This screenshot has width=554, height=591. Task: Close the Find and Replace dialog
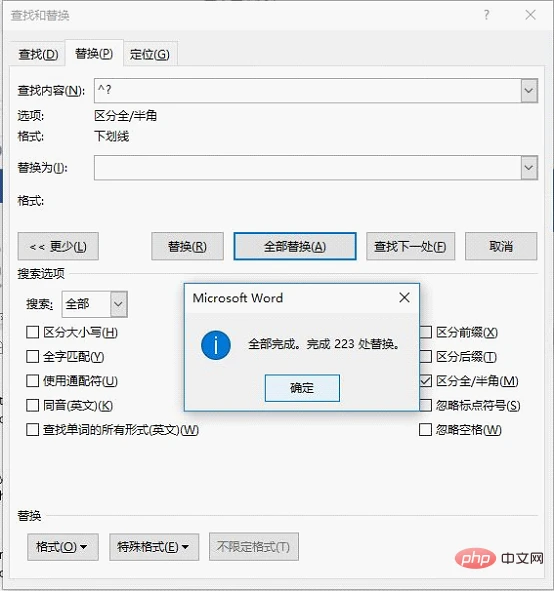coord(530,15)
